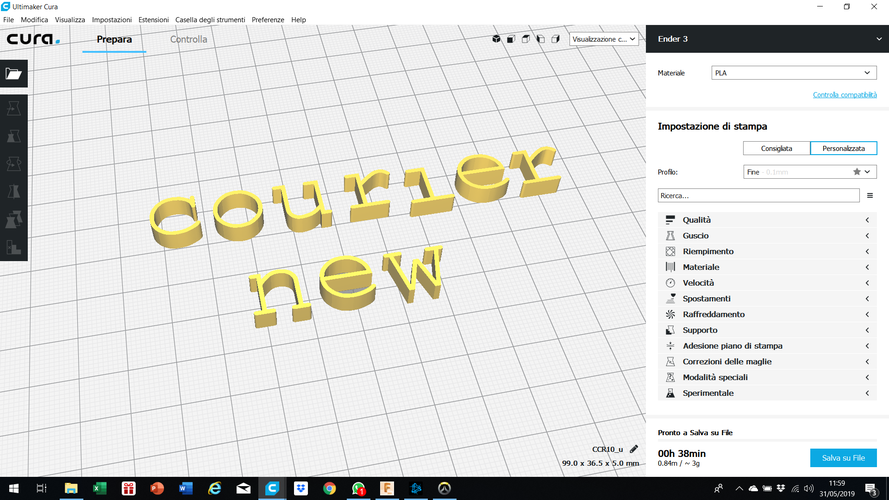This screenshot has width=889, height=500.
Task: Open the Windows notification center
Action: 871,488
